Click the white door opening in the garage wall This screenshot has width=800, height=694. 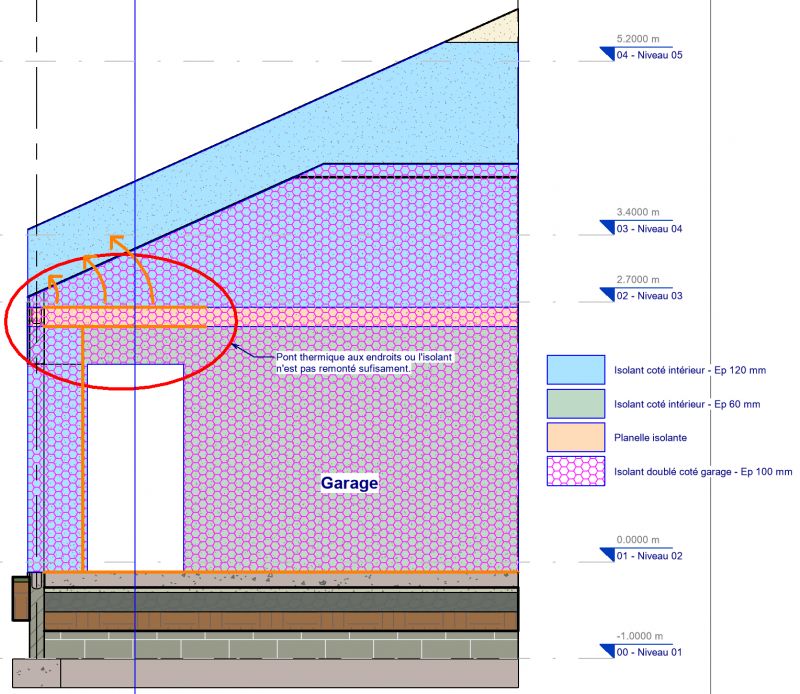pos(135,465)
